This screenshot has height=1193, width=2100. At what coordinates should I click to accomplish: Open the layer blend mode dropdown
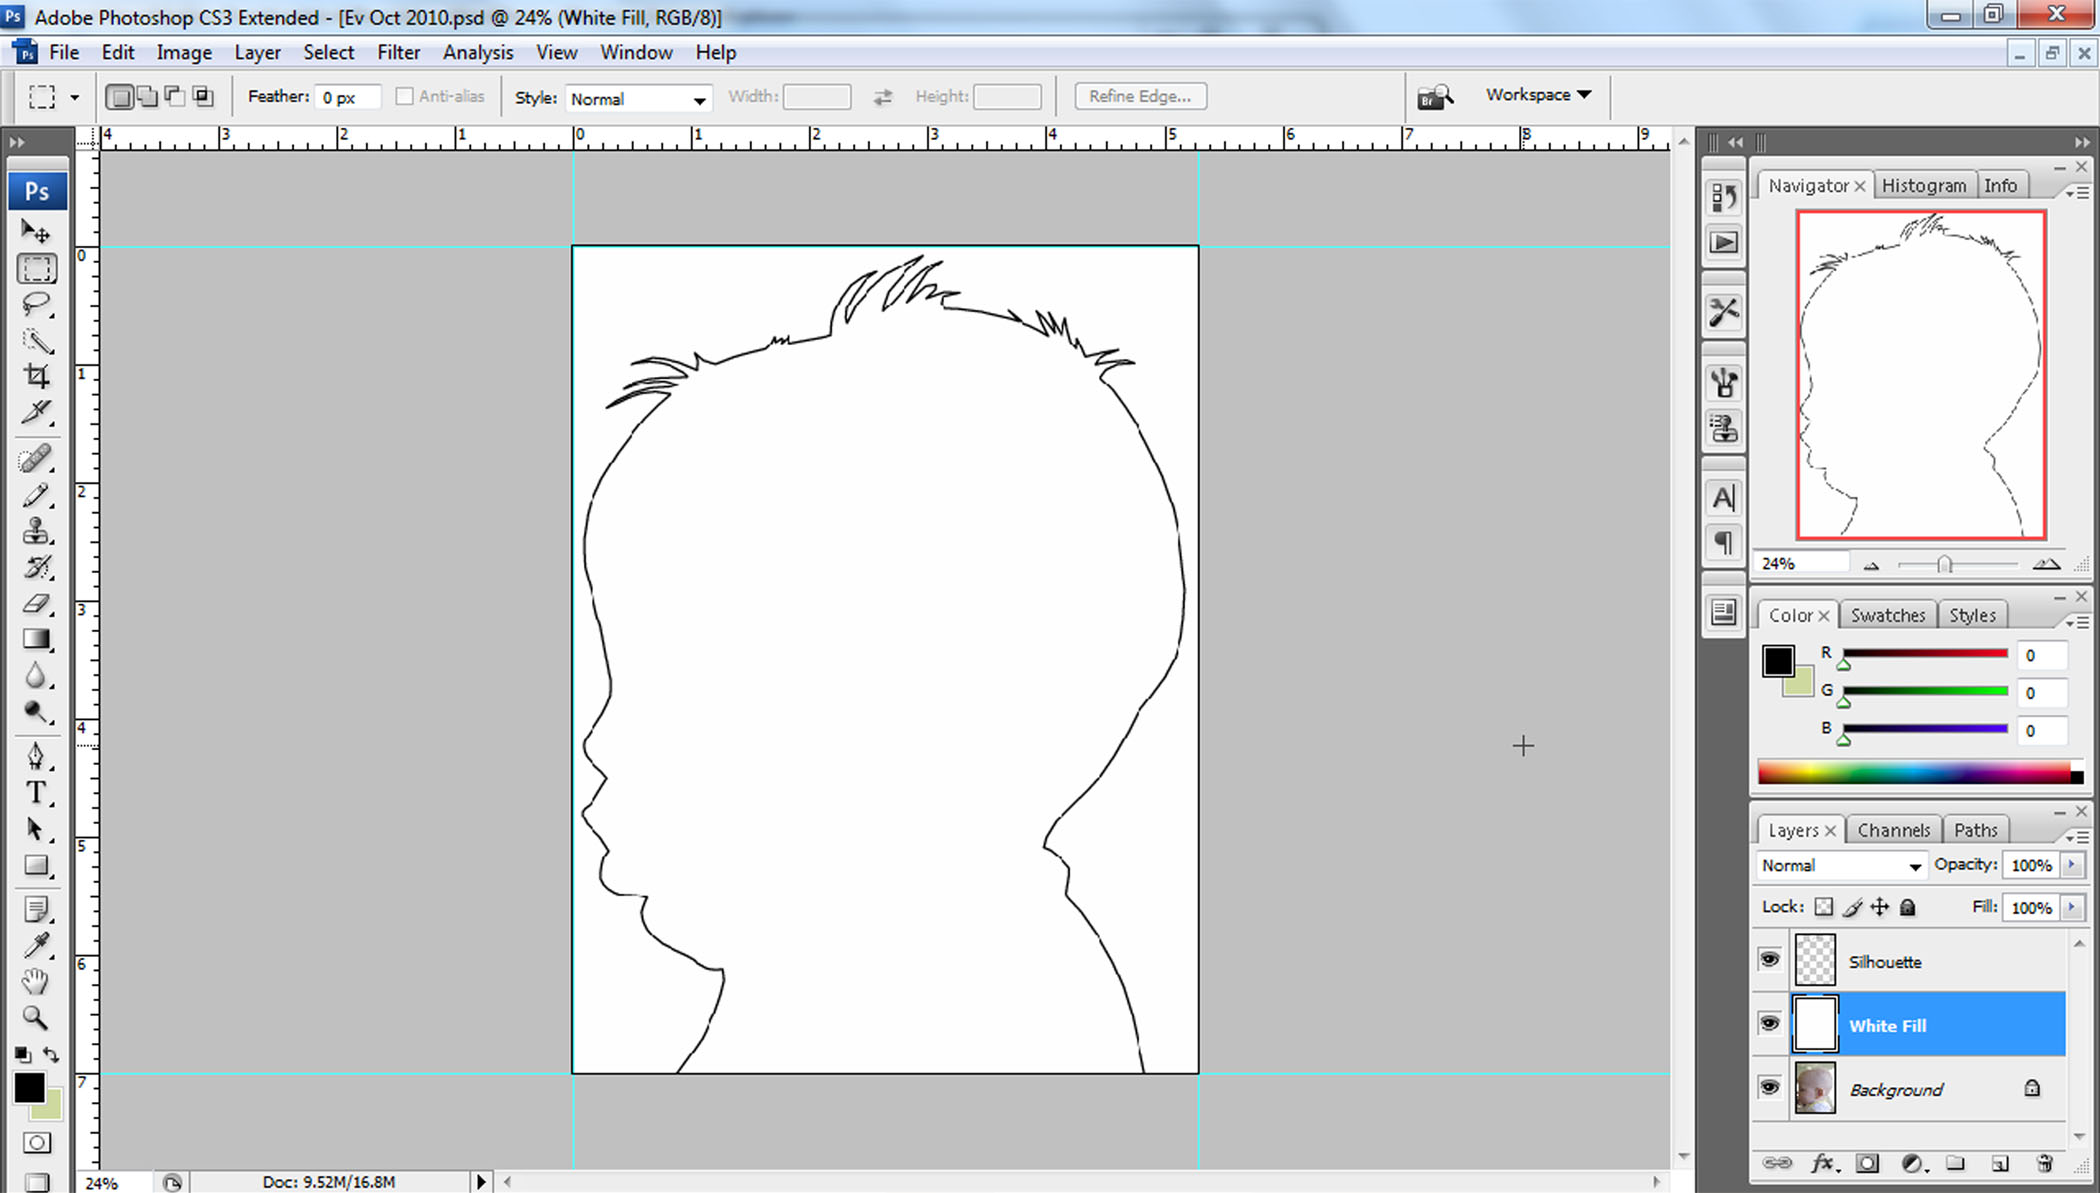tap(1840, 865)
